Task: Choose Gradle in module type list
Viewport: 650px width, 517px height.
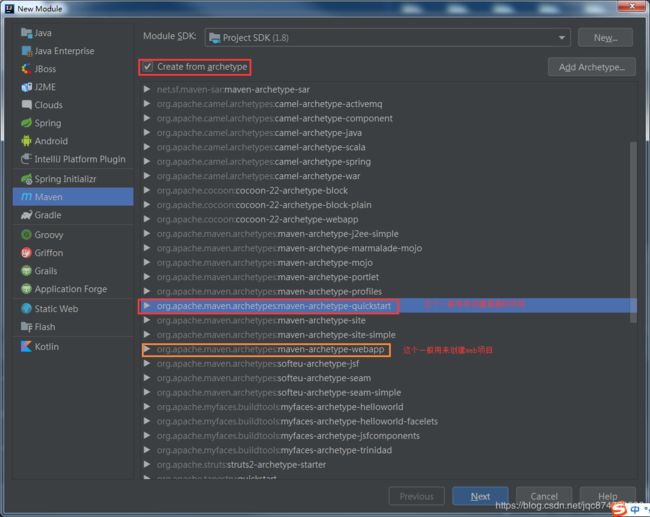Action: [73, 215]
